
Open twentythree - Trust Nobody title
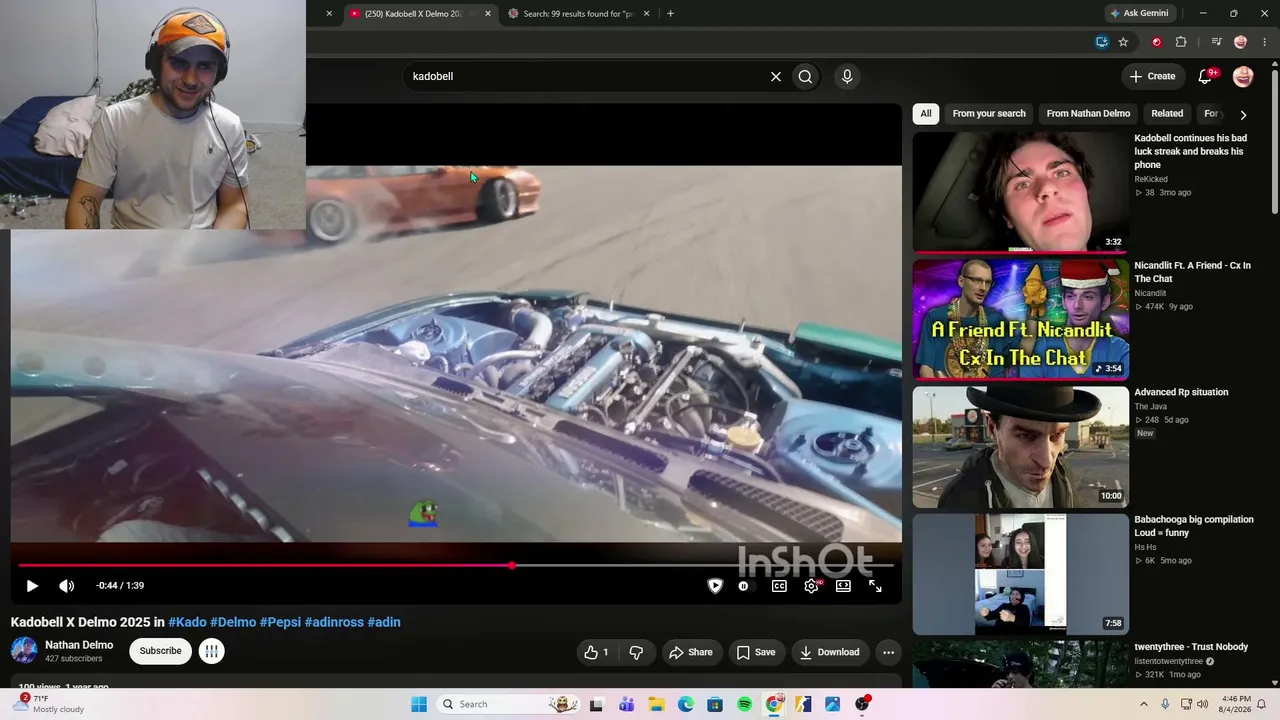[1191, 647]
